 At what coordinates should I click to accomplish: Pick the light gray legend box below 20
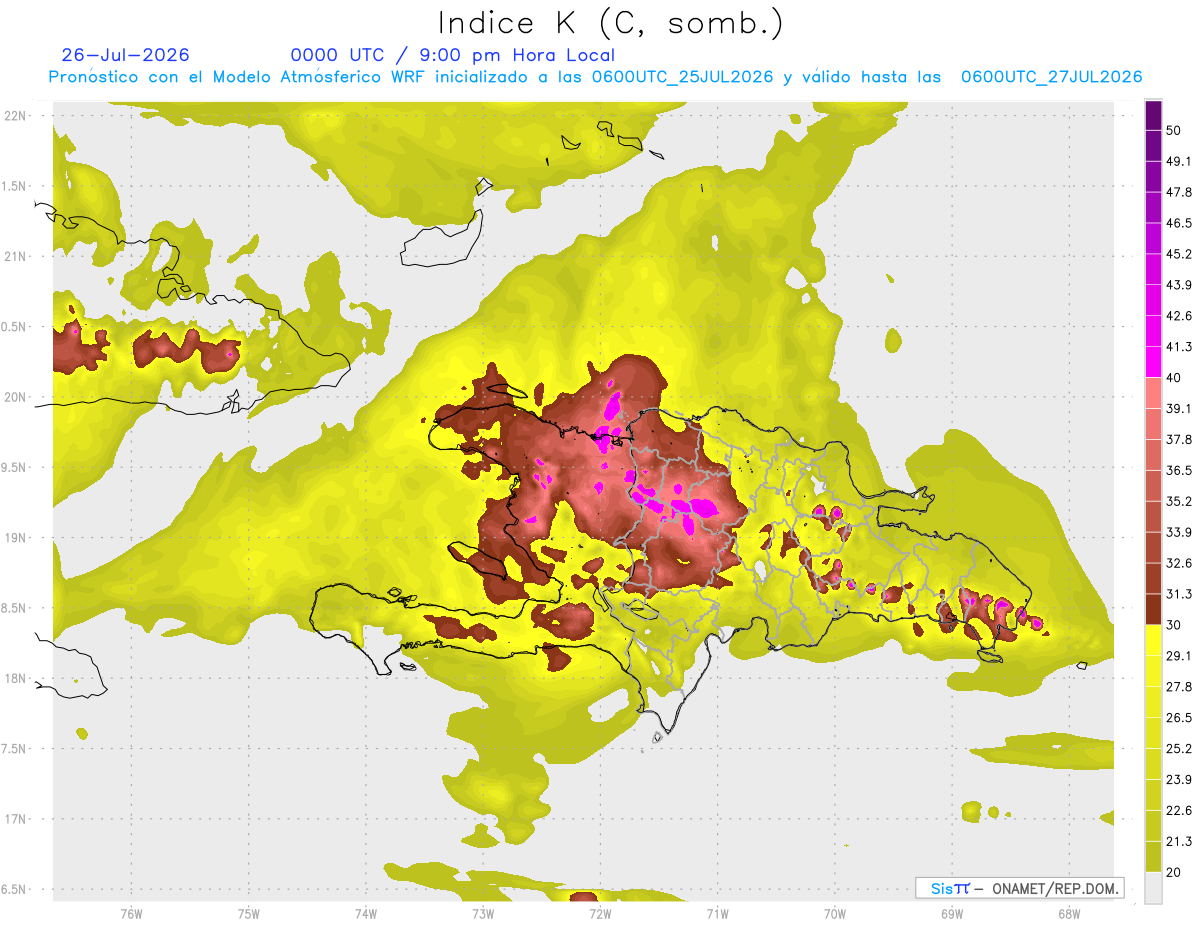(1153, 888)
